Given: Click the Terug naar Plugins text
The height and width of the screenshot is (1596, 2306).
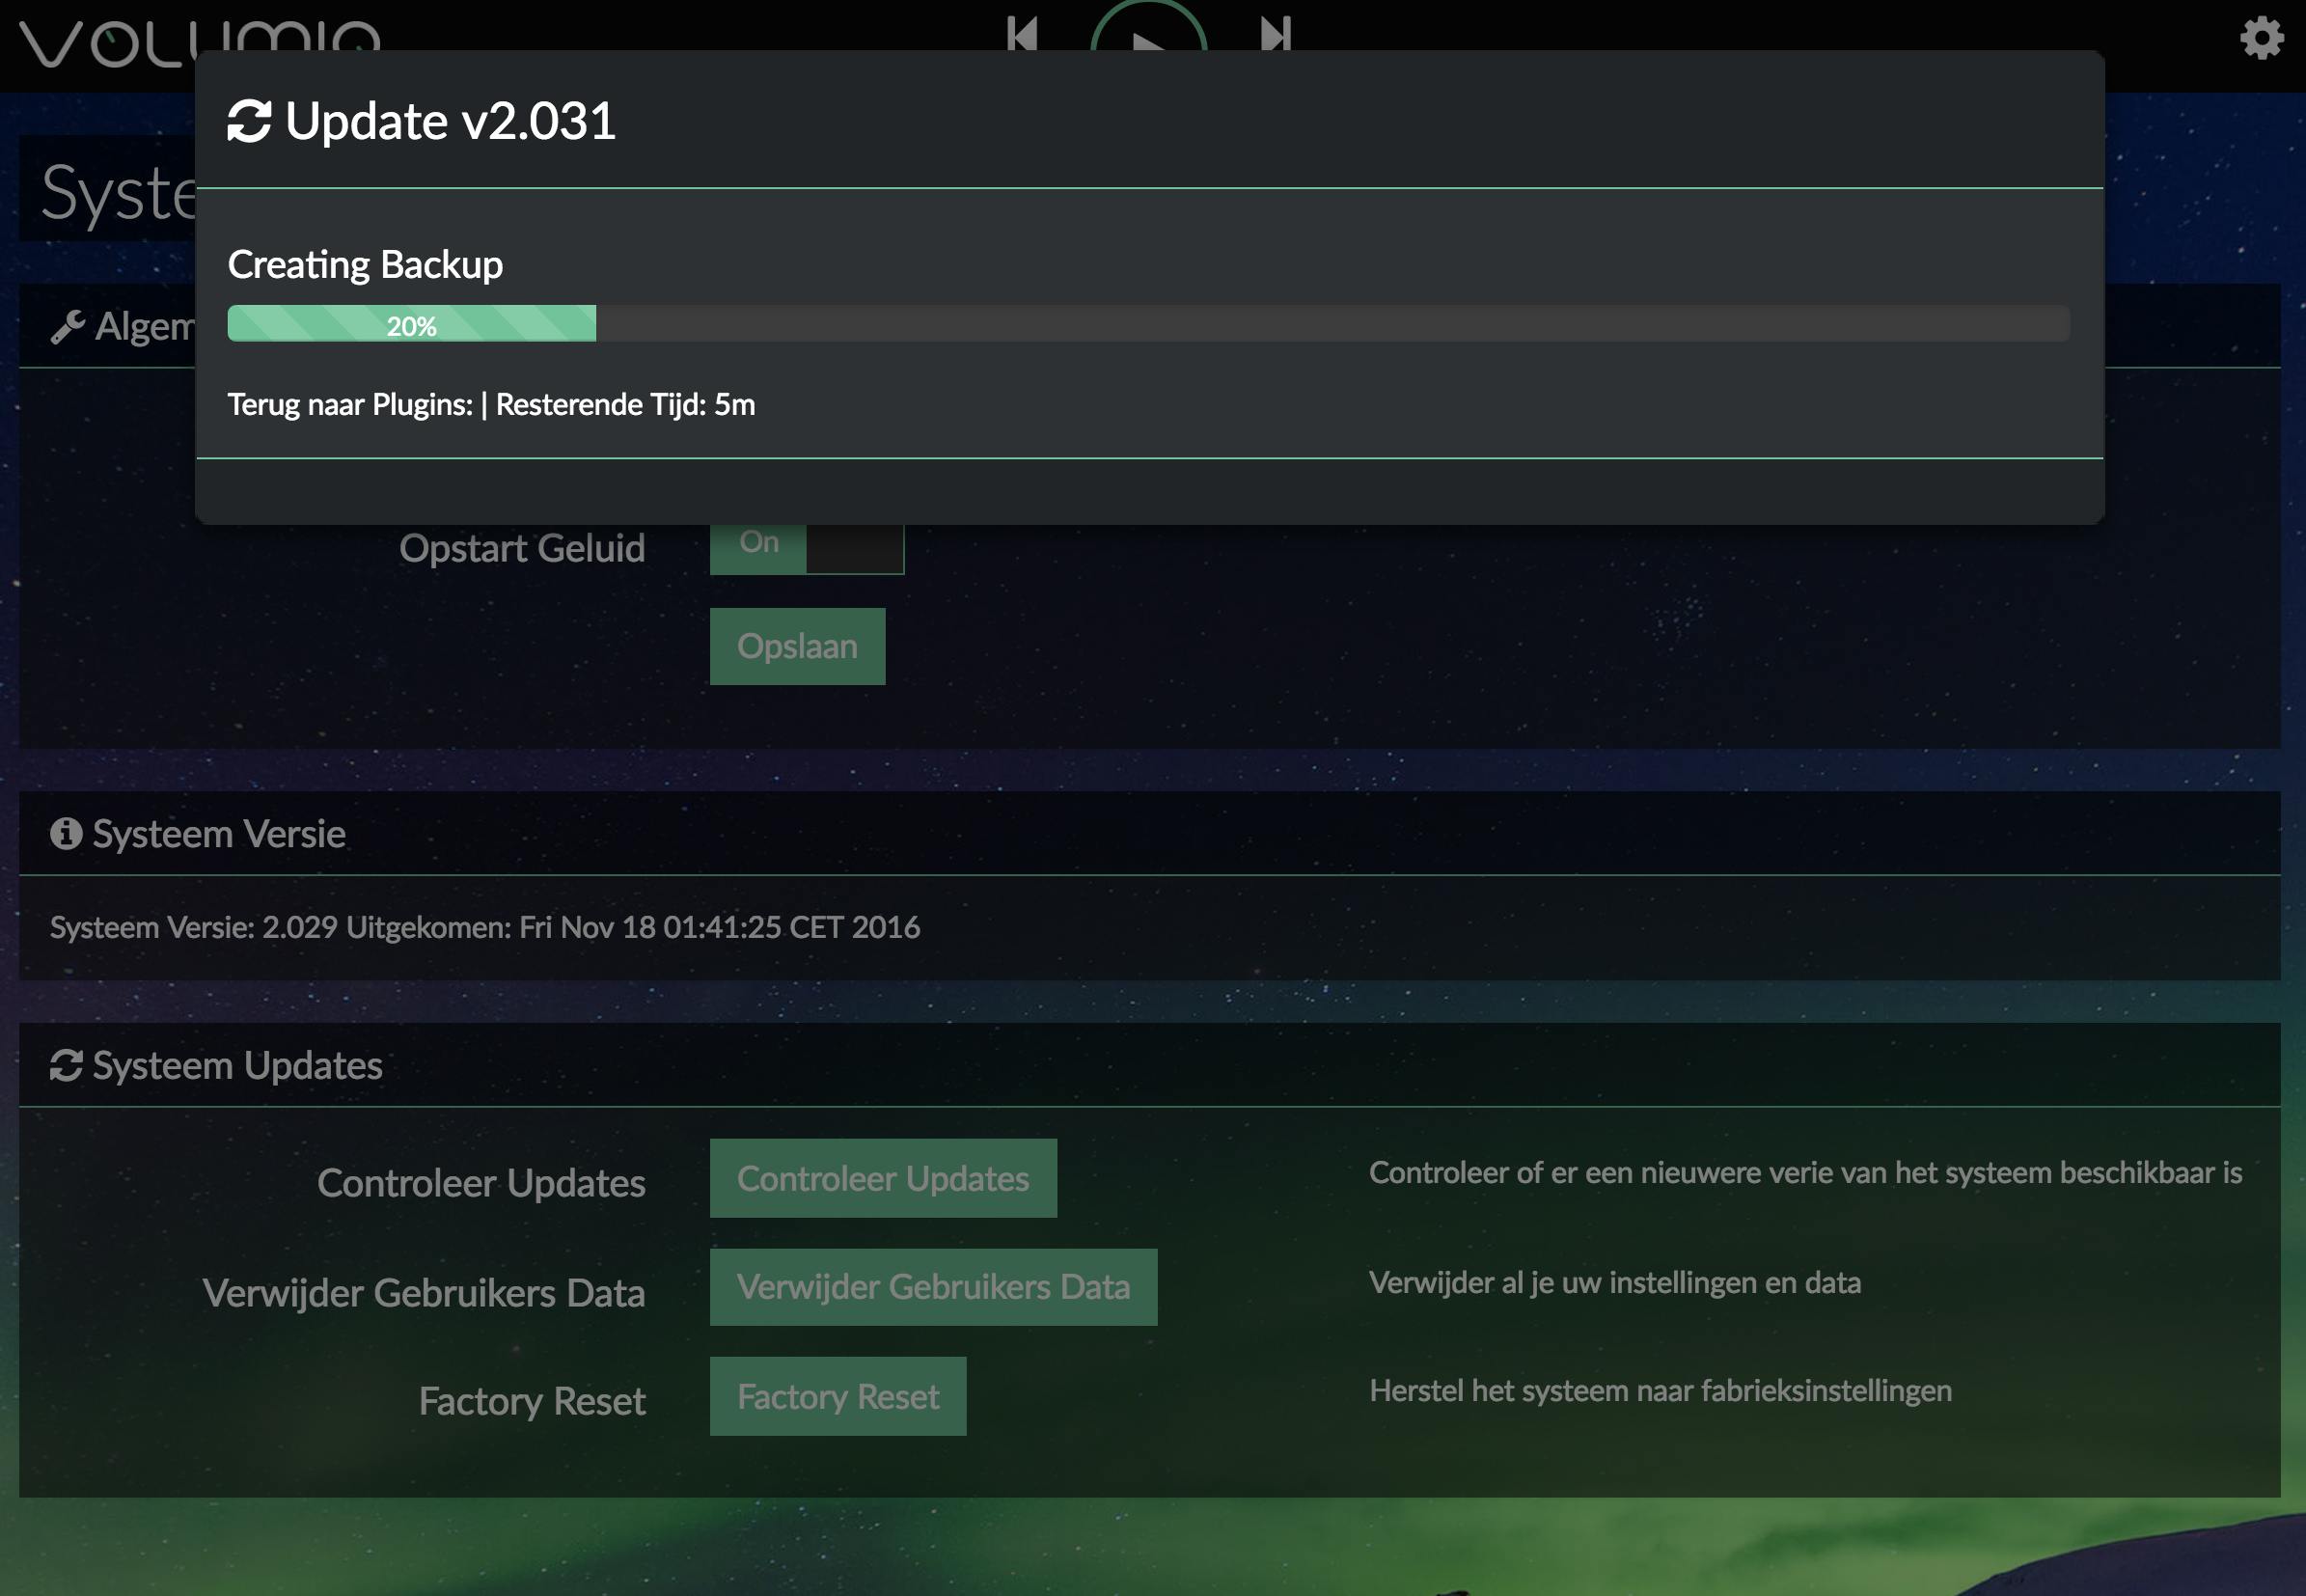Looking at the screenshot, I should coord(350,405).
